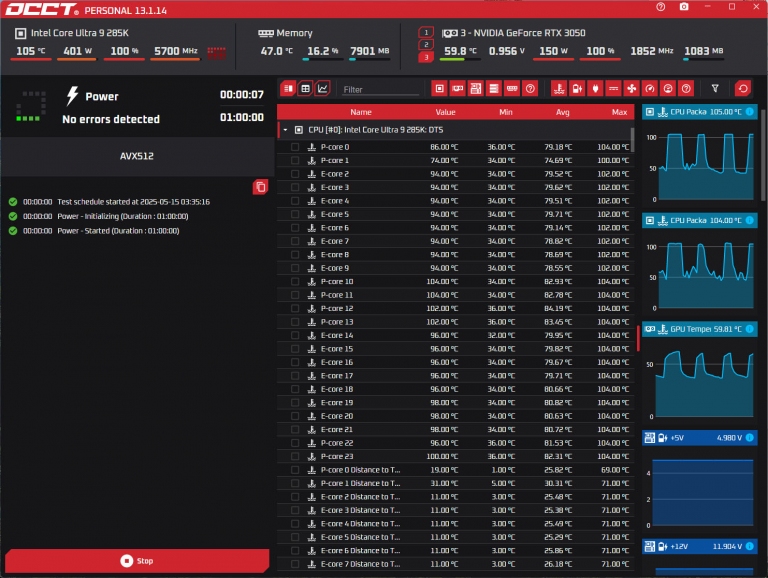The height and width of the screenshot is (578, 768).
Task: Select the +12V graph header
Action: tap(700, 547)
